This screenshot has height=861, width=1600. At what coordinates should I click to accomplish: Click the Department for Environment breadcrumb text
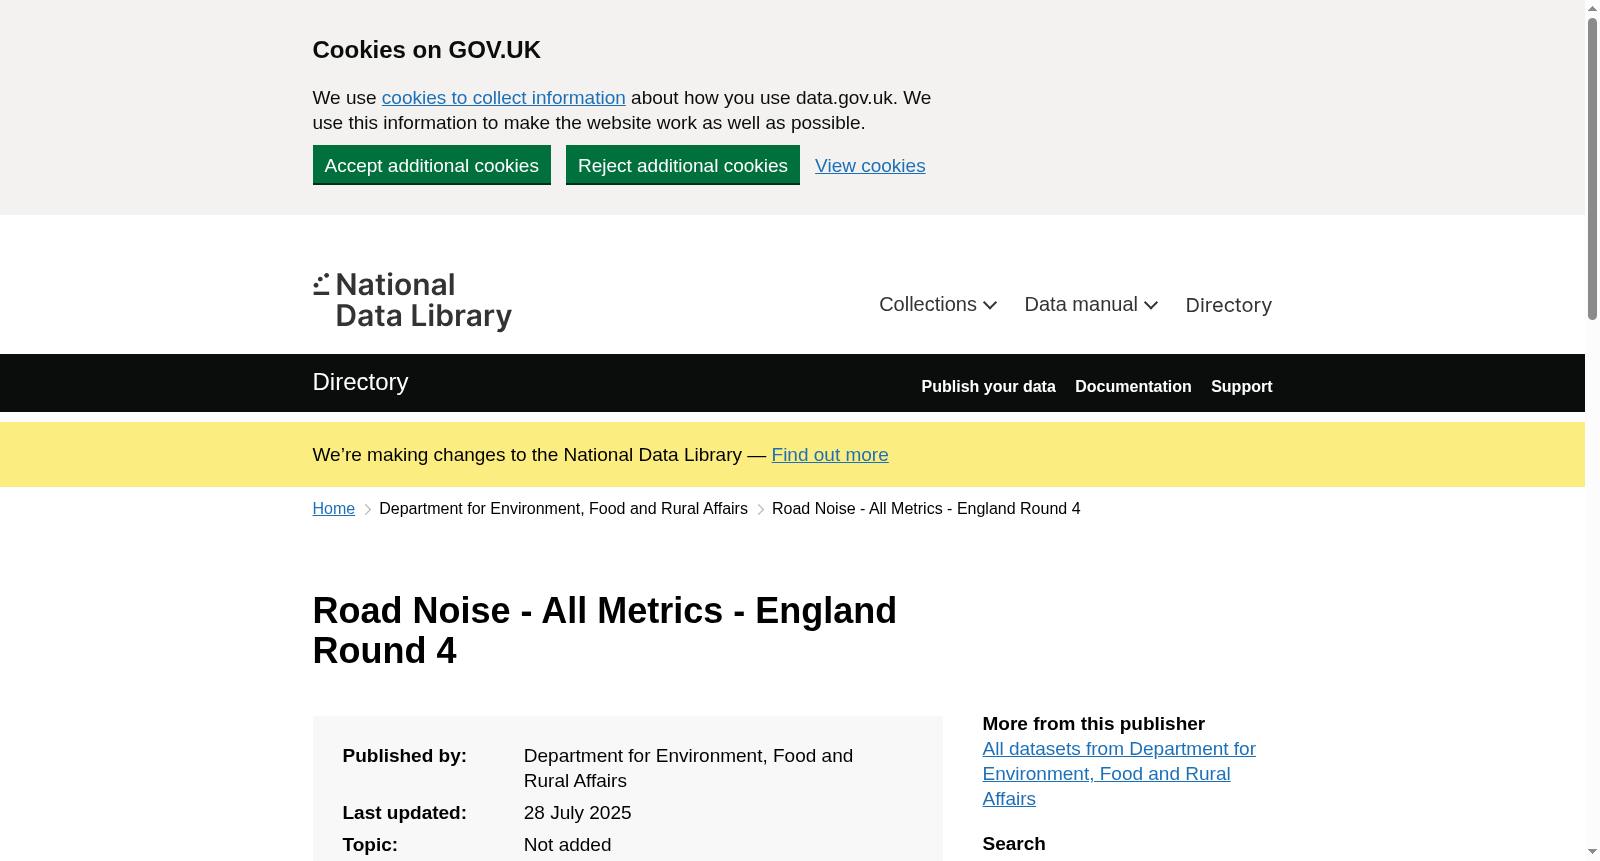click(x=563, y=509)
